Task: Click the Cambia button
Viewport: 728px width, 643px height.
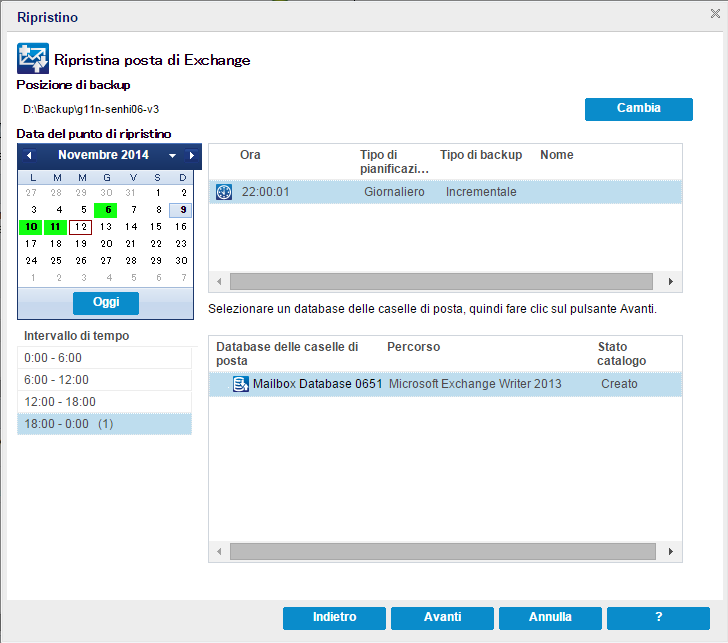Action: click(638, 109)
